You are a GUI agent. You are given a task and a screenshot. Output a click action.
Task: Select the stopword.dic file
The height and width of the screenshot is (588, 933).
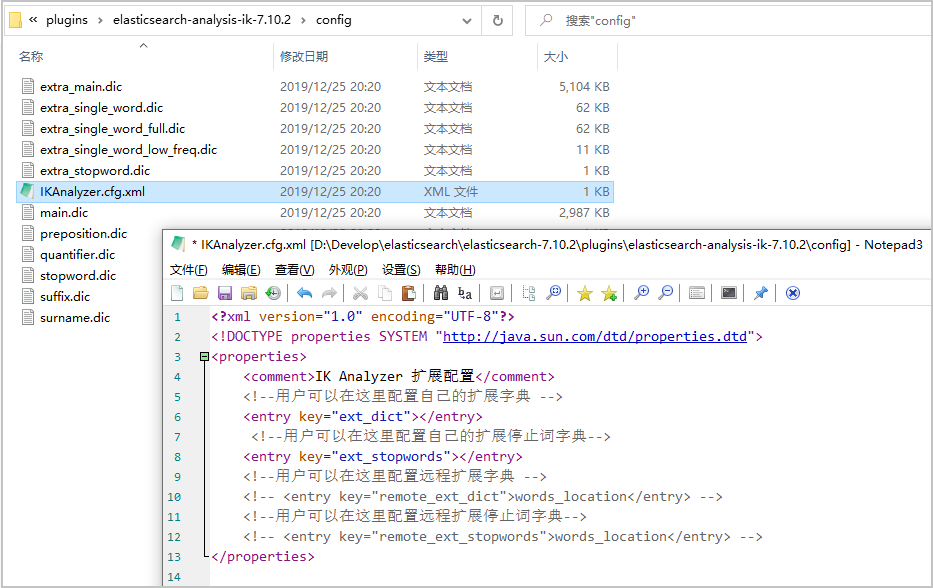pos(78,276)
